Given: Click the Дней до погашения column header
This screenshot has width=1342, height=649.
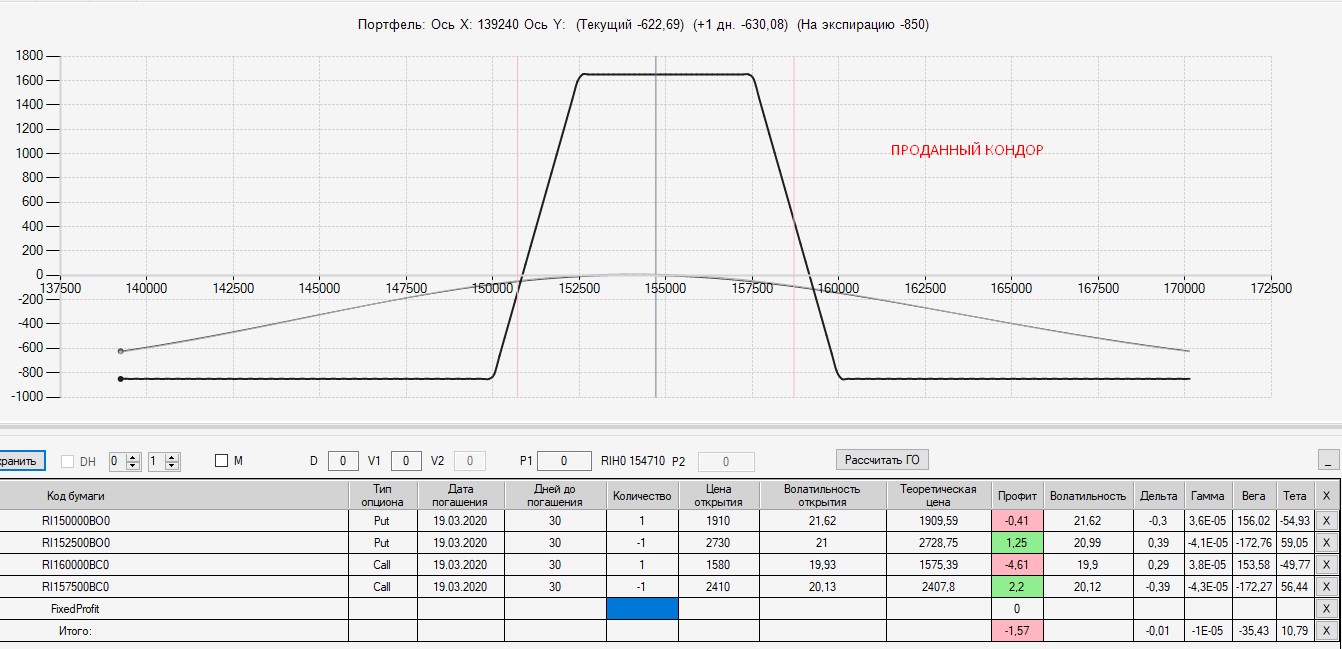Looking at the screenshot, I should pos(555,495).
